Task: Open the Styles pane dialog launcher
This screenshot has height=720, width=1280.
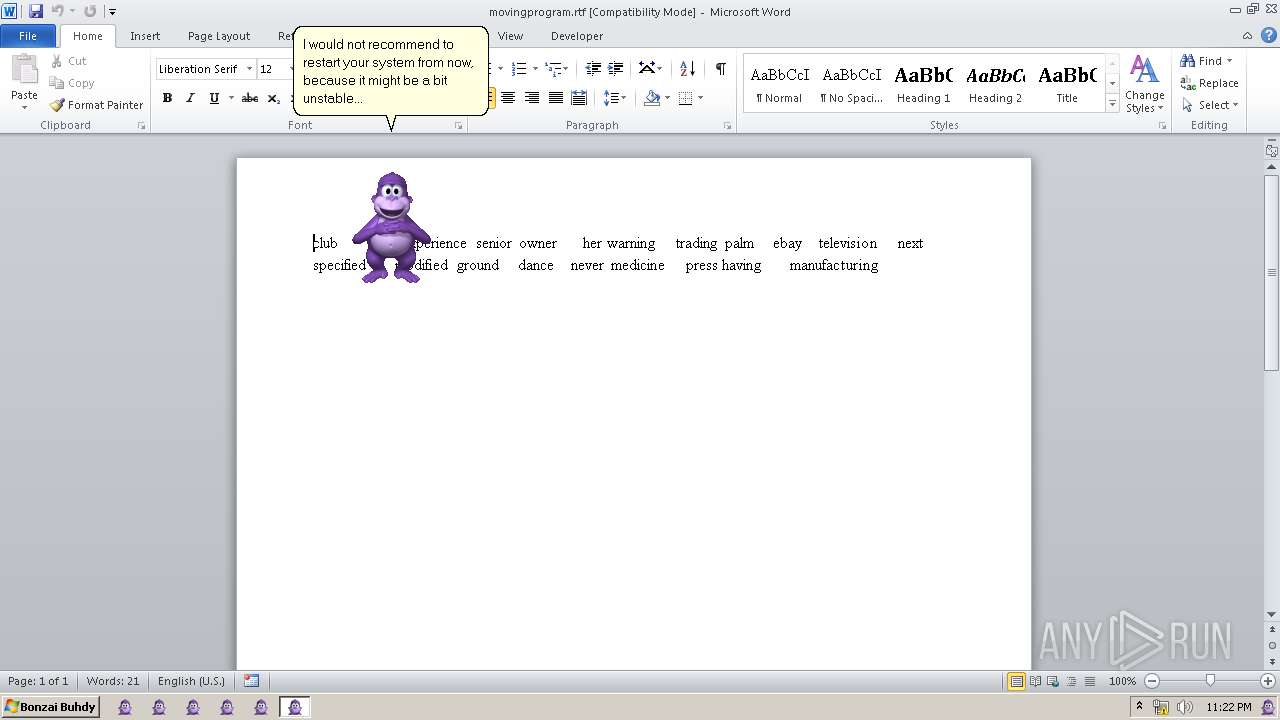Action: point(1163,126)
